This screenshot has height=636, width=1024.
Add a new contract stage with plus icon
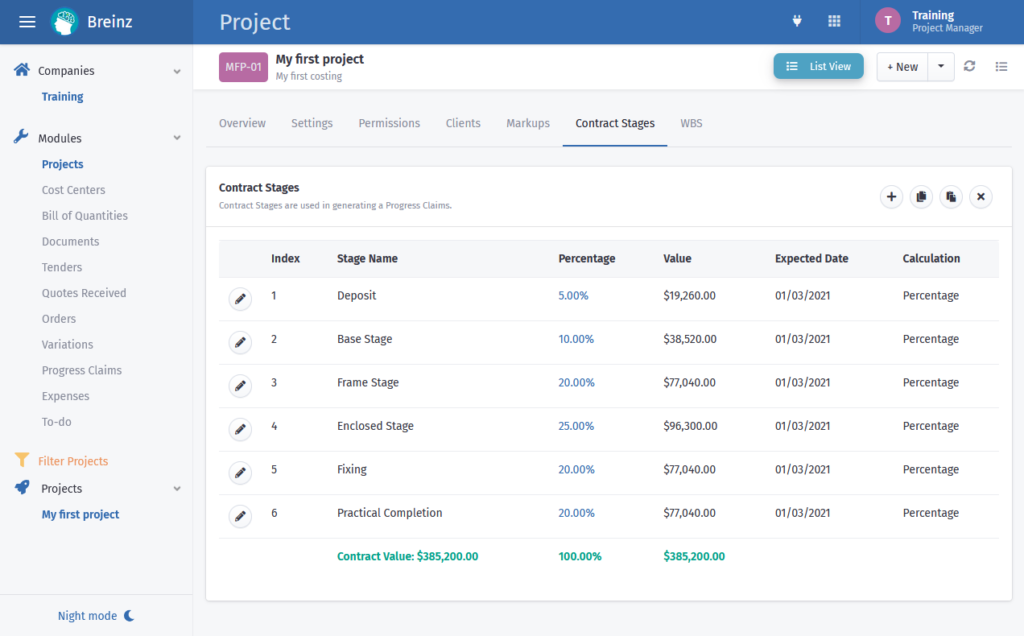(x=891, y=197)
